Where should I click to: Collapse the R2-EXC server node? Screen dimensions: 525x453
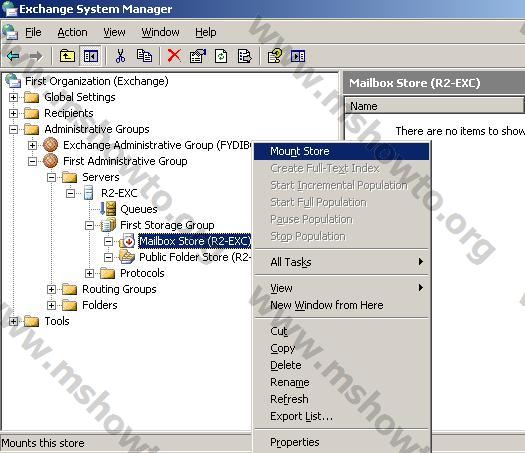click(70, 193)
